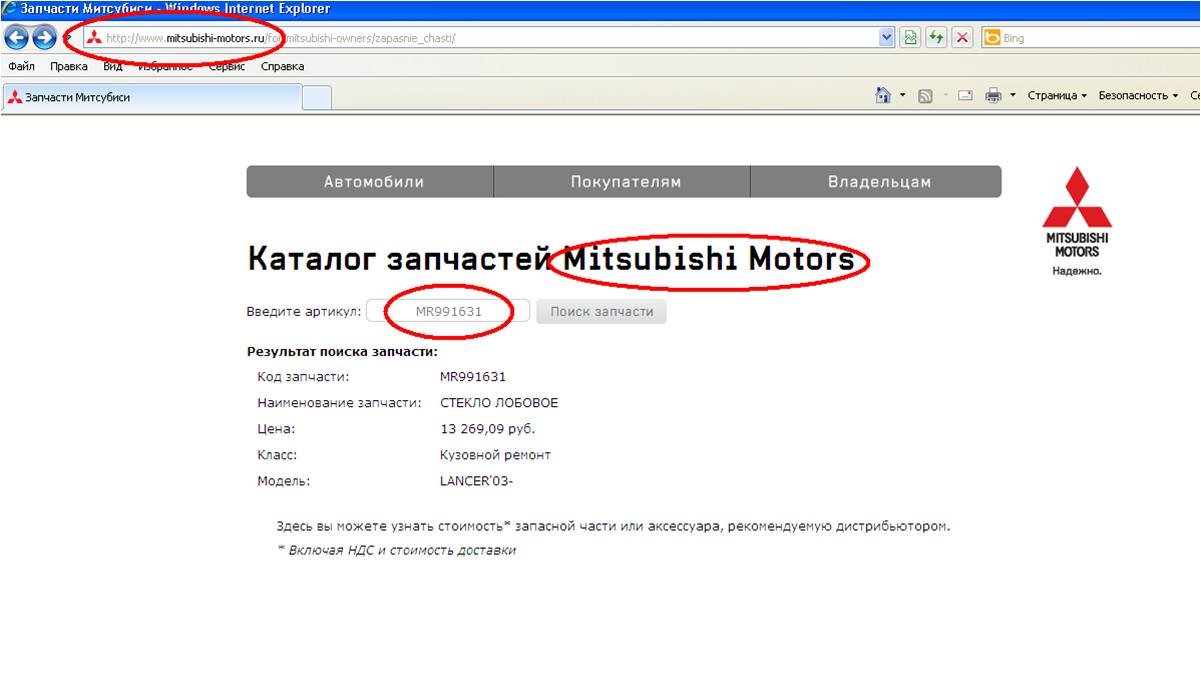Image resolution: width=1201 pixels, height=694 pixels.
Task: Open the Владельцам navigation section
Action: pyautogui.click(x=878, y=182)
